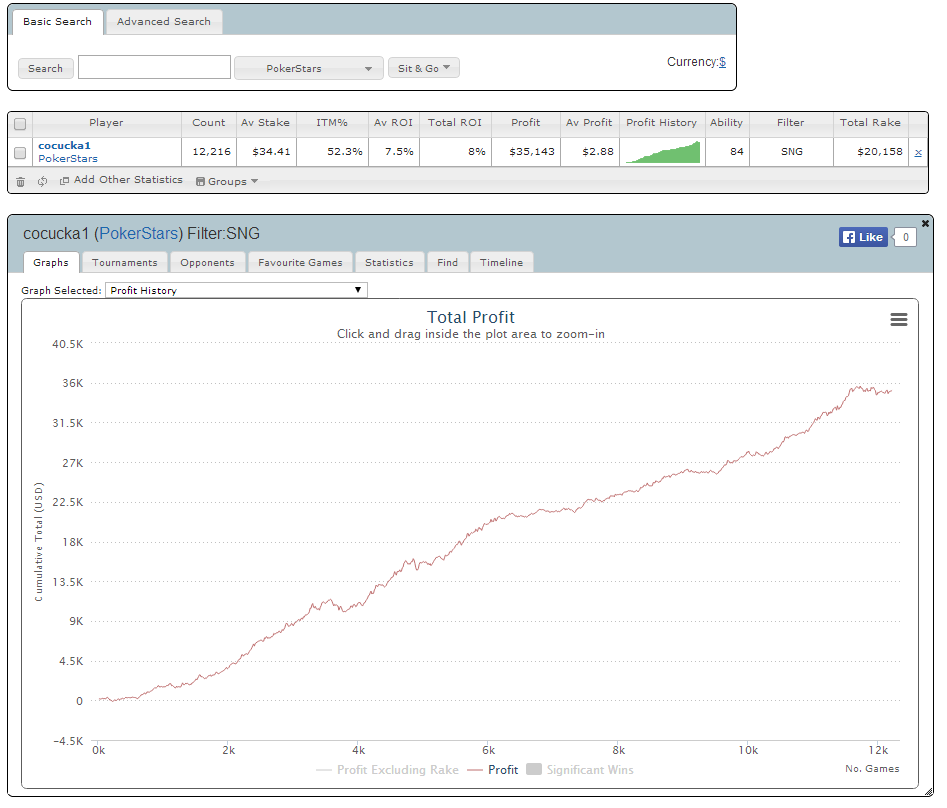
Task: Click the player search input field
Action: click(155, 67)
